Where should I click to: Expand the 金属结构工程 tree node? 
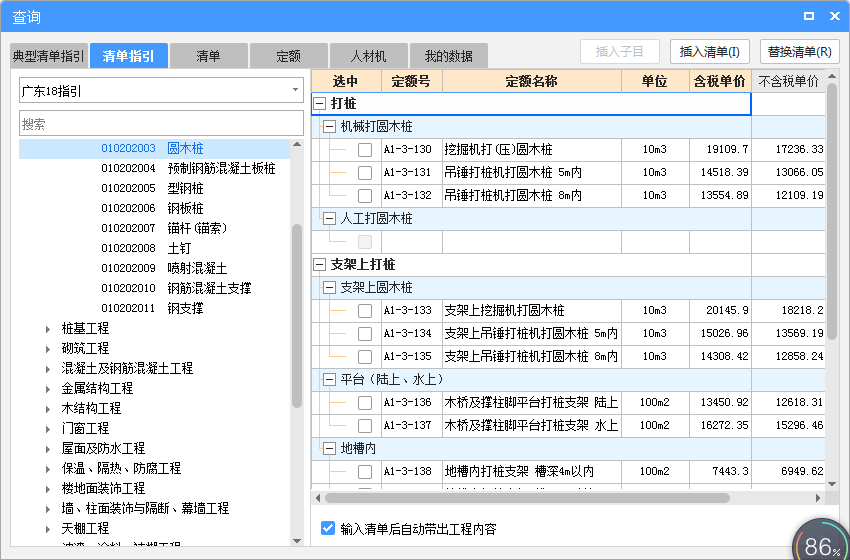click(48, 389)
